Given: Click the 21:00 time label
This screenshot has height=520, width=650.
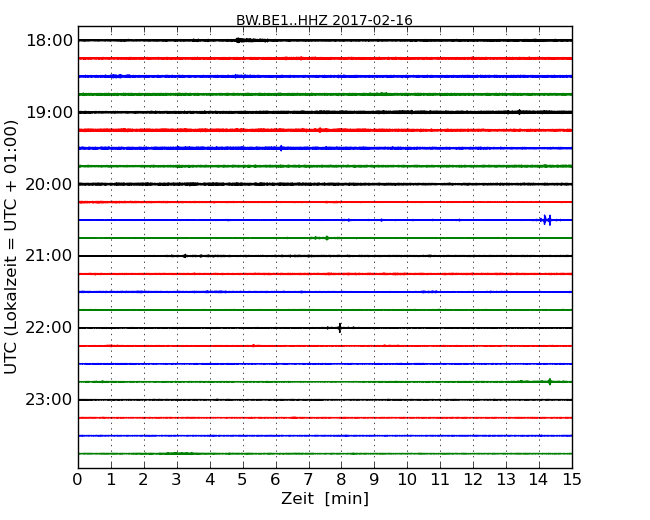Looking at the screenshot, I should click(49, 256).
